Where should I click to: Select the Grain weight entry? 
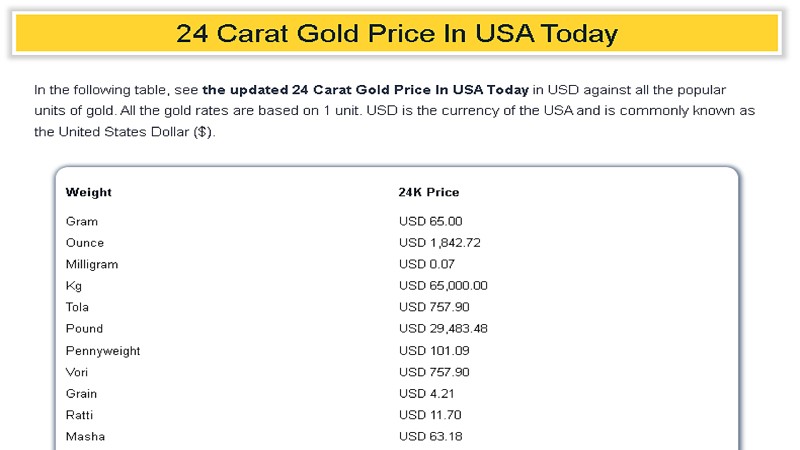(x=81, y=394)
